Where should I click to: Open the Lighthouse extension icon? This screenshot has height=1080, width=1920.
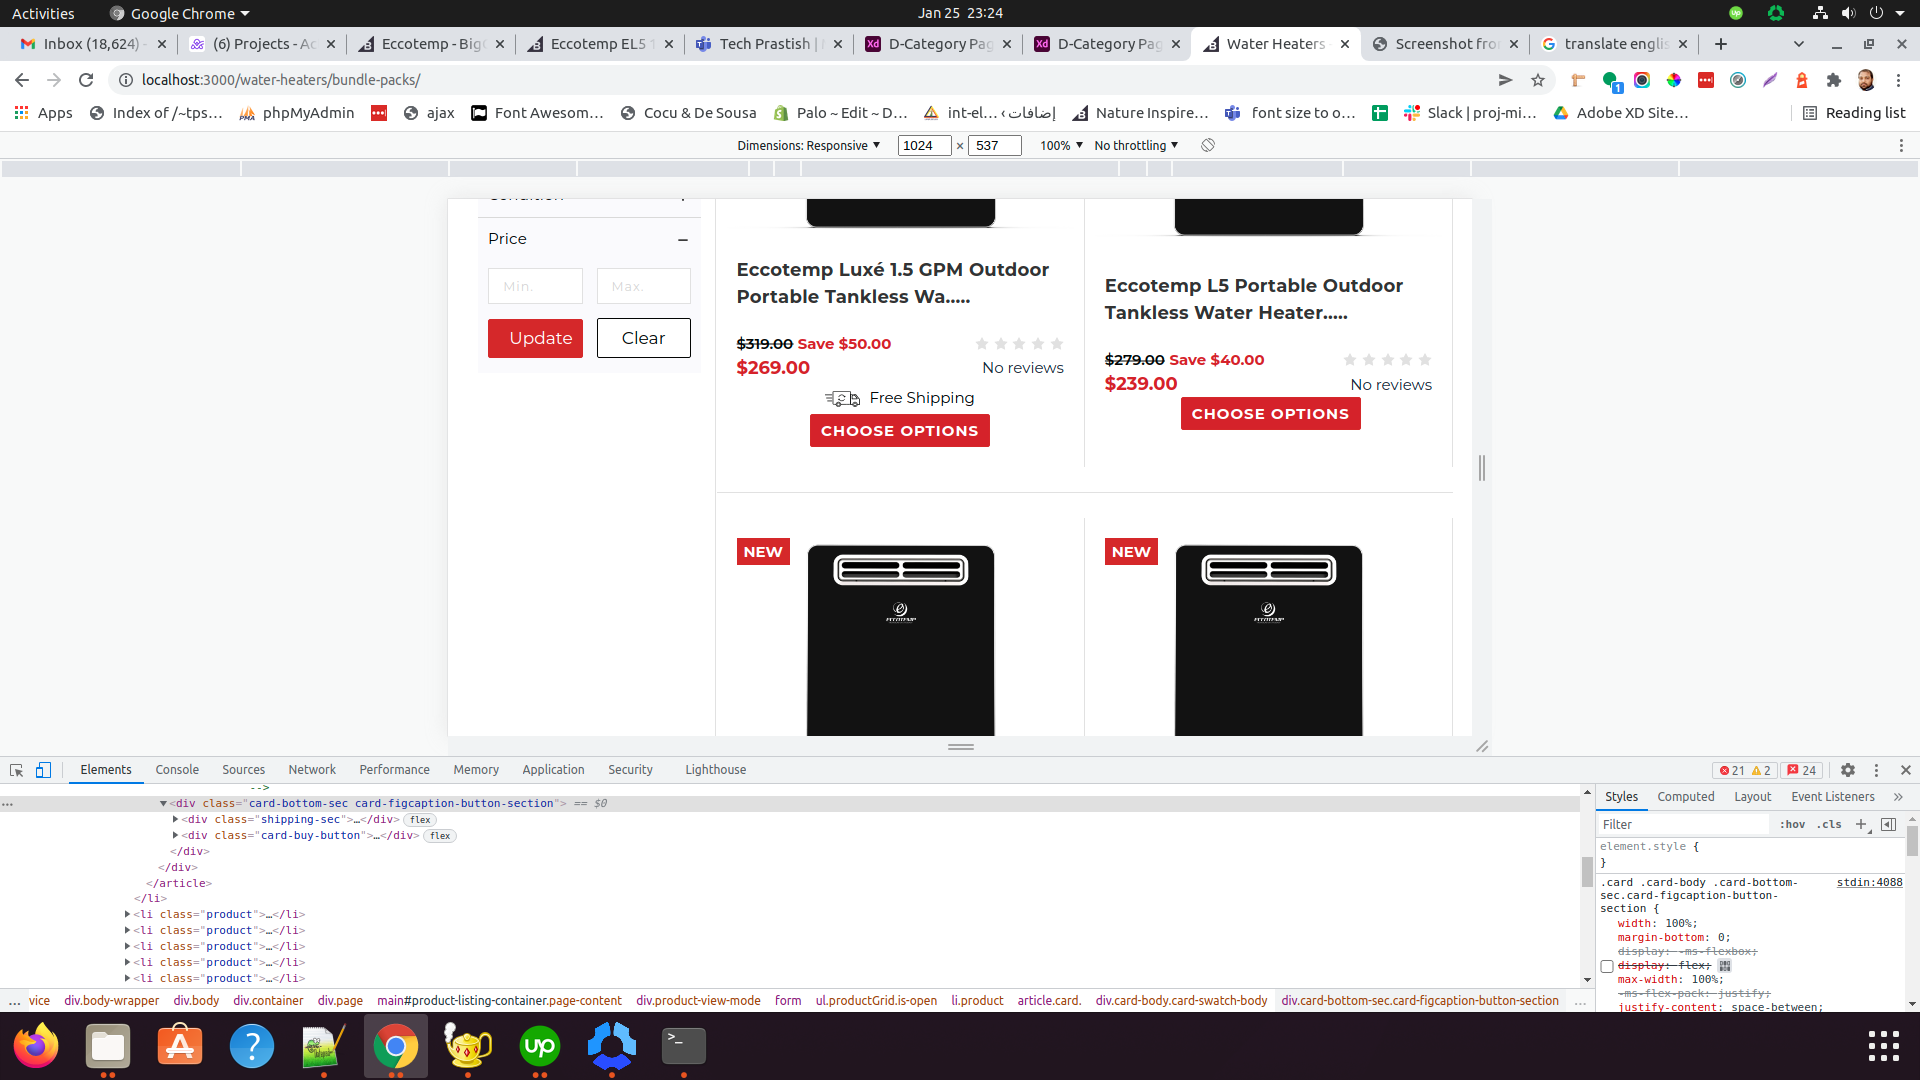click(x=1802, y=80)
